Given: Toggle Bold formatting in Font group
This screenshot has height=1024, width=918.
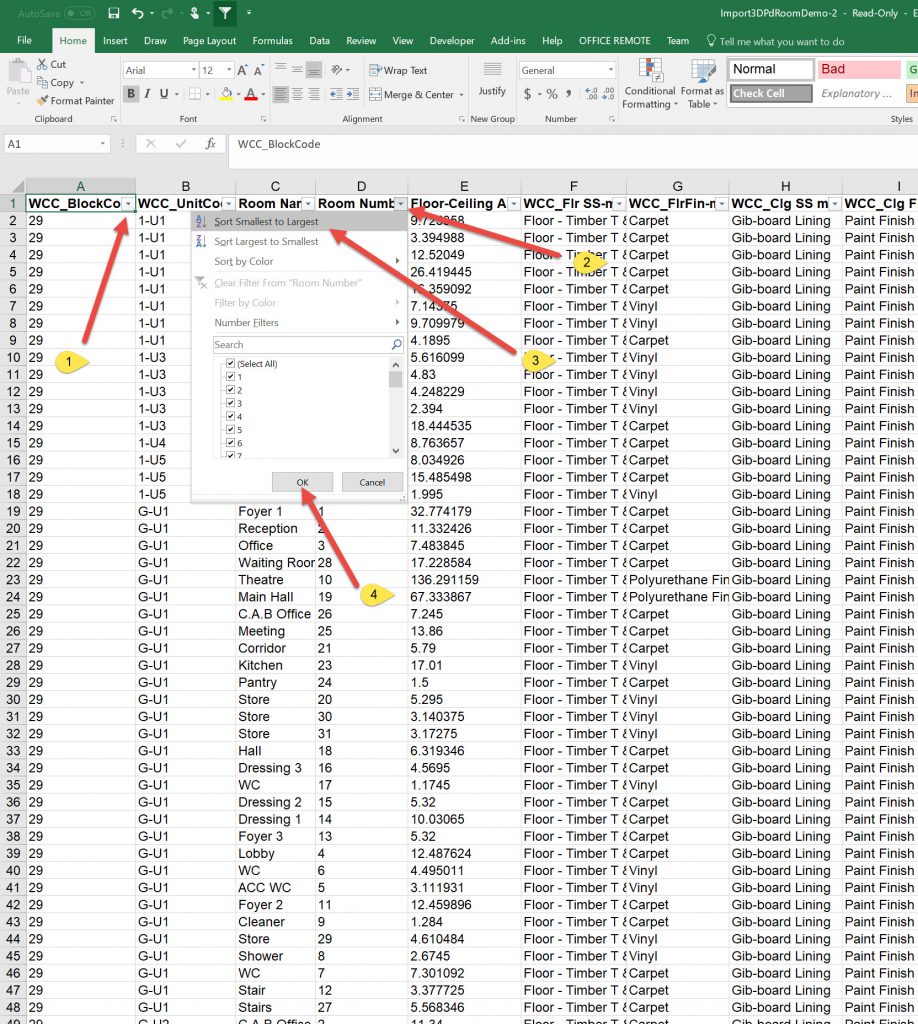Looking at the screenshot, I should (x=132, y=95).
